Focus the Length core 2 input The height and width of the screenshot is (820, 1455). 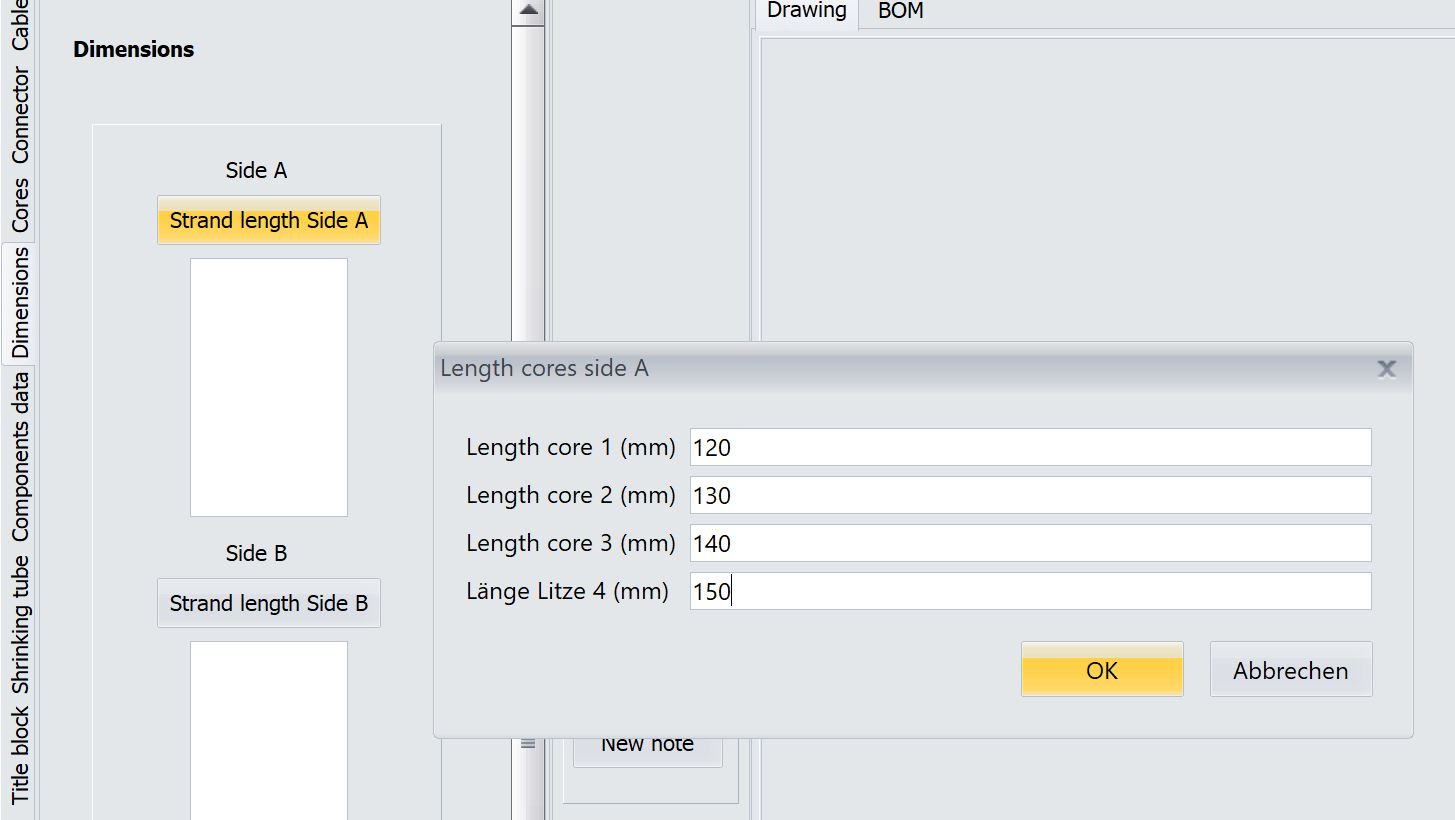point(1030,495)
